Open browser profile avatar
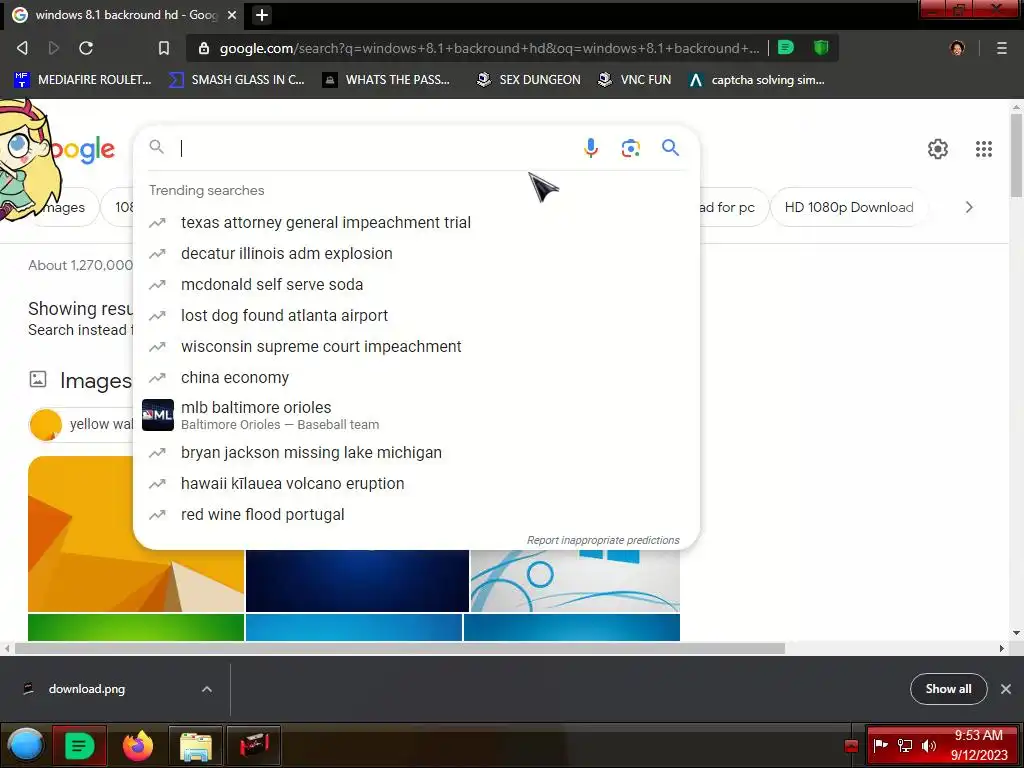This screenshot has width=1024, height=768. [957, 48]
